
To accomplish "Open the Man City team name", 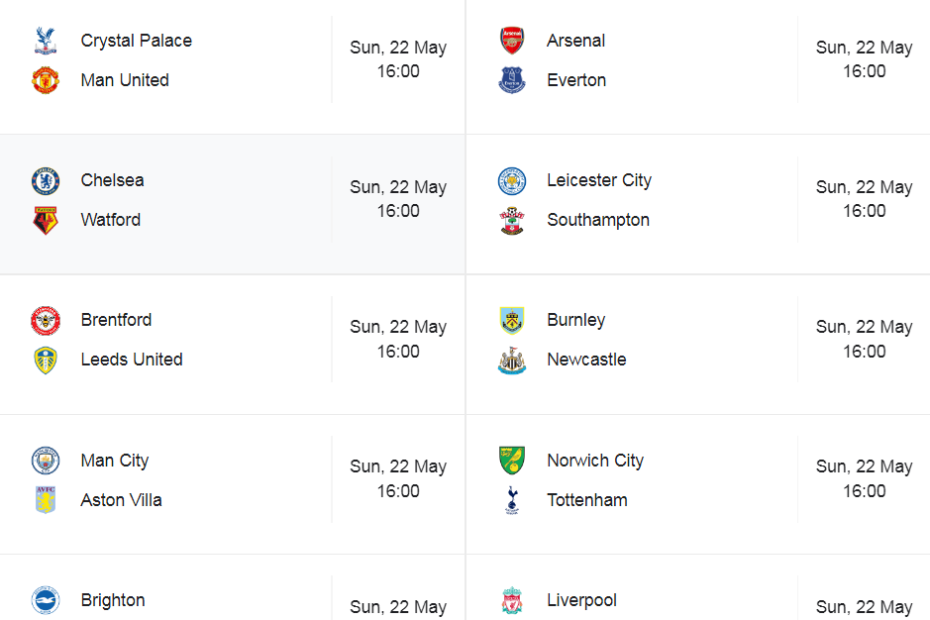I will tap(114, 460).
